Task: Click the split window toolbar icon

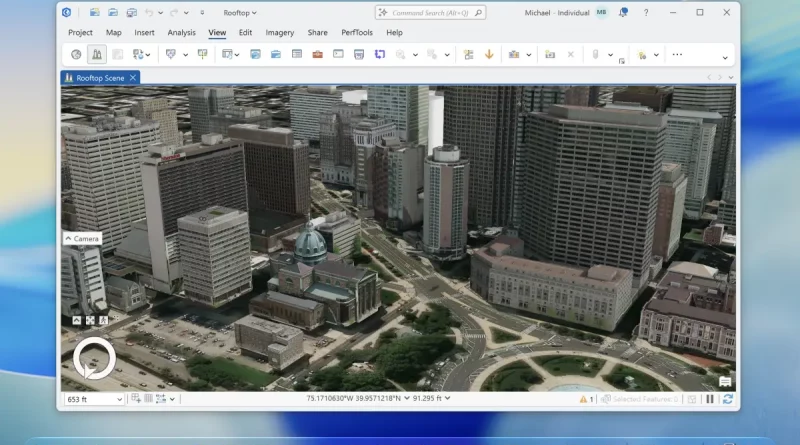Action: (x=203, y=55)
